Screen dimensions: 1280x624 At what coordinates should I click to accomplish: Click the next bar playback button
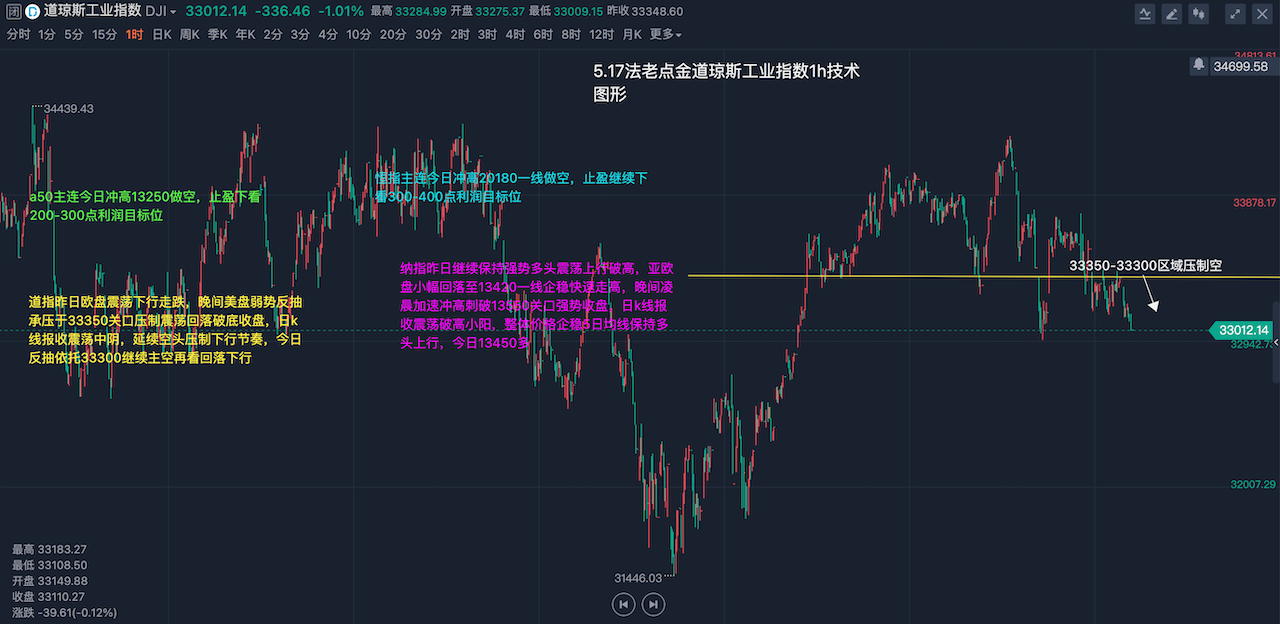click(653, 604)
